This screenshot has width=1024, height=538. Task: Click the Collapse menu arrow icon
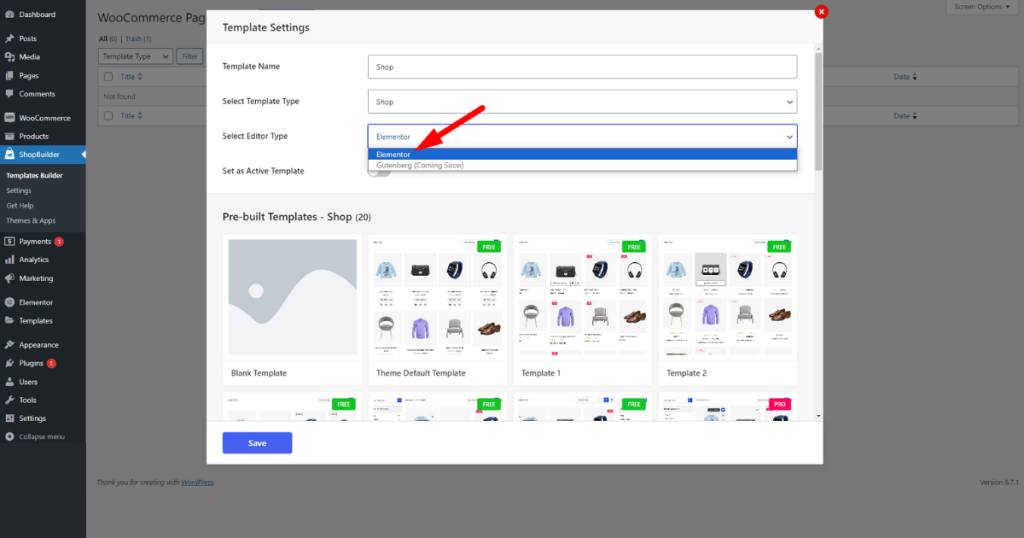tap(10, 437)
